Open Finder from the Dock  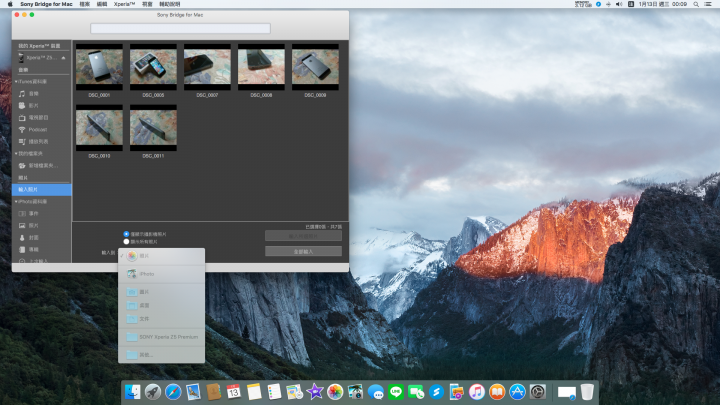click(133, 392)
